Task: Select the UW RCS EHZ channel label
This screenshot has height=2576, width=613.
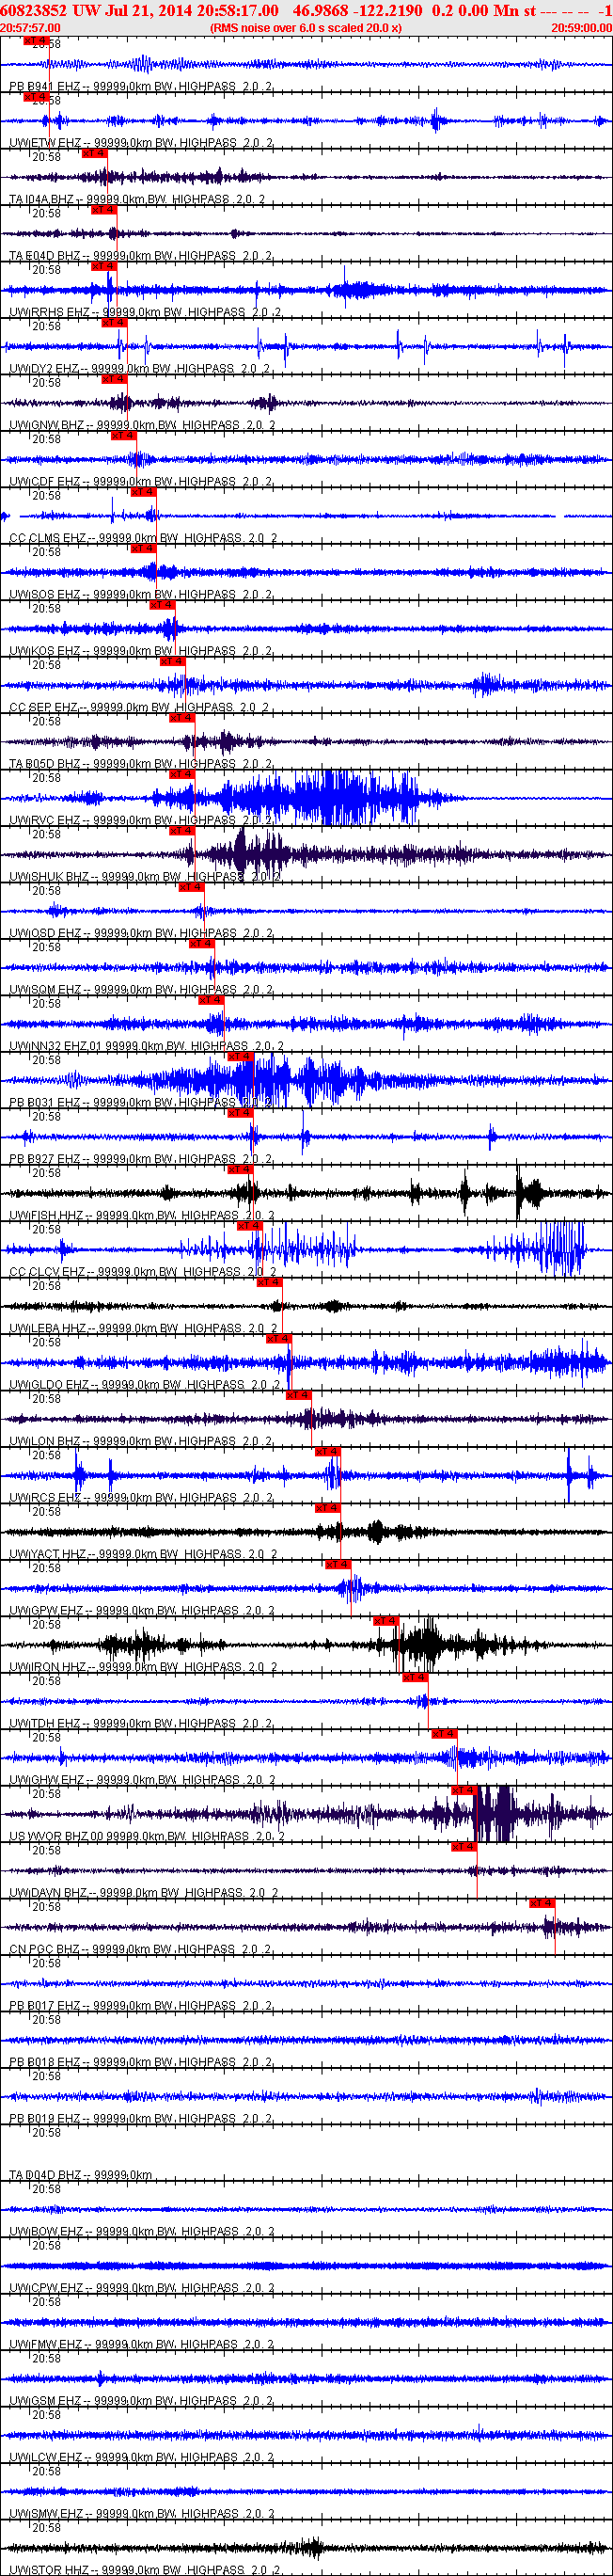Action: click(45, 1498)
